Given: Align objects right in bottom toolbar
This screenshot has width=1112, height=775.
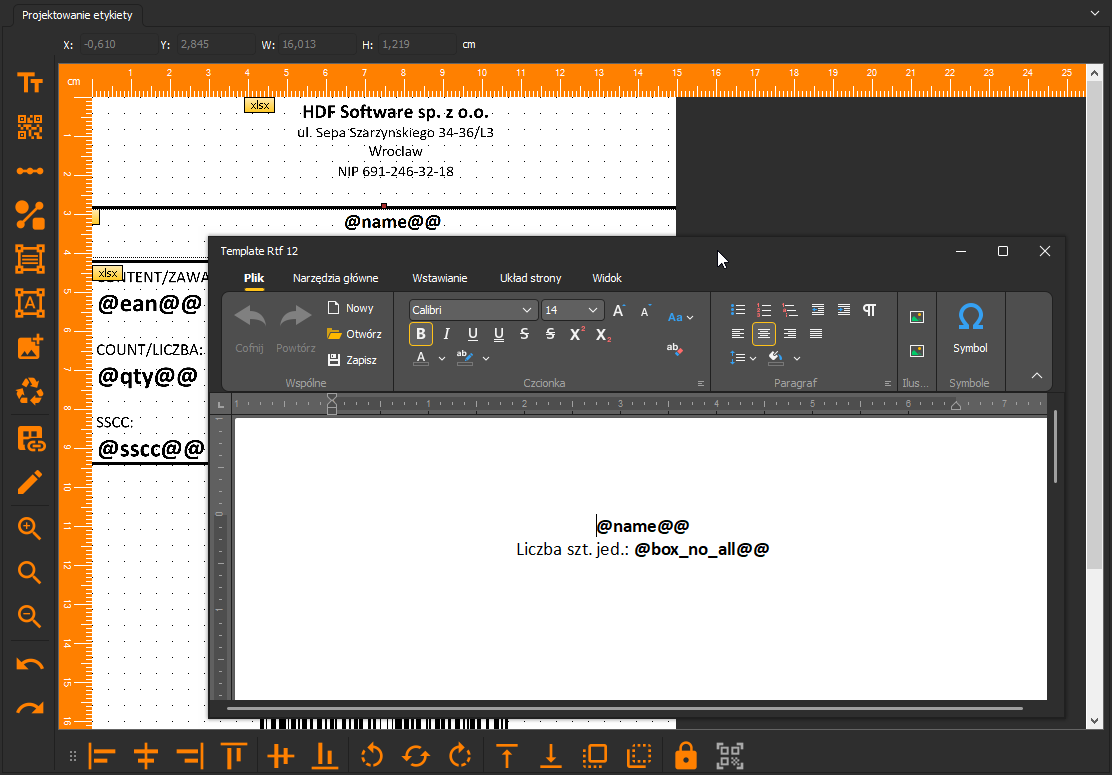Looking at the screenshot, I should (190, 756).
